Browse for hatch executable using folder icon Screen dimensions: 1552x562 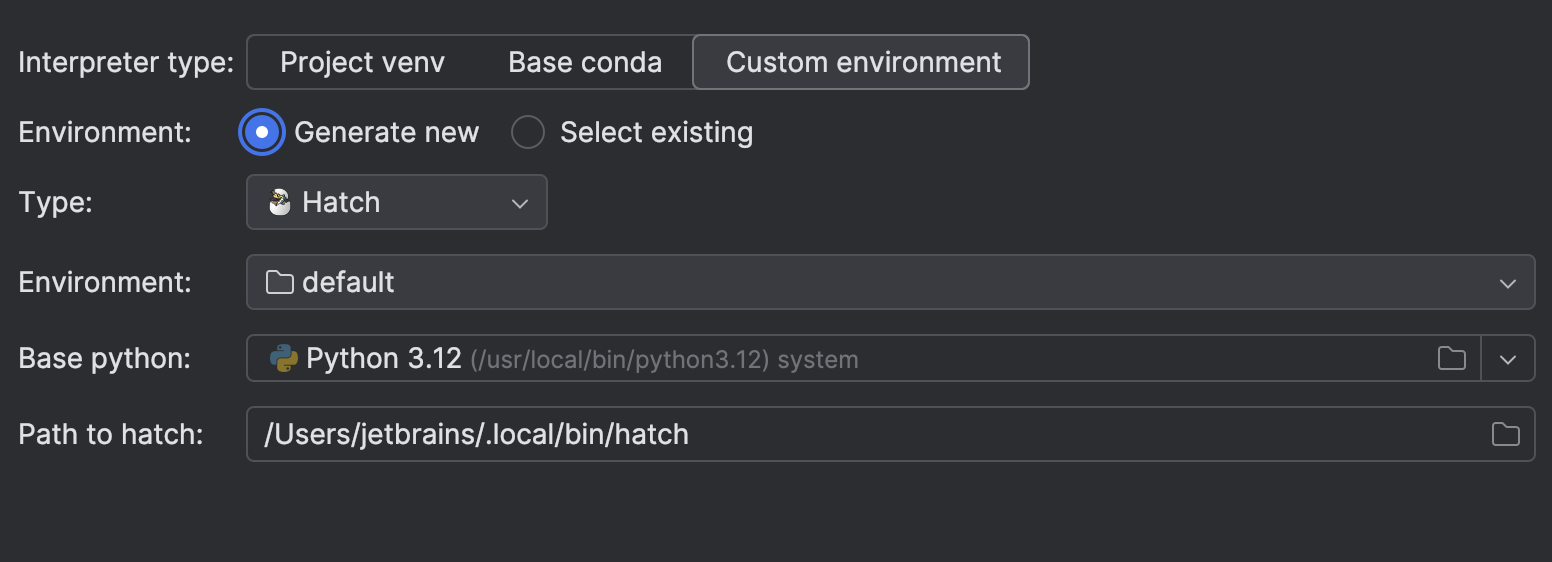click(x=1505, y=434)
